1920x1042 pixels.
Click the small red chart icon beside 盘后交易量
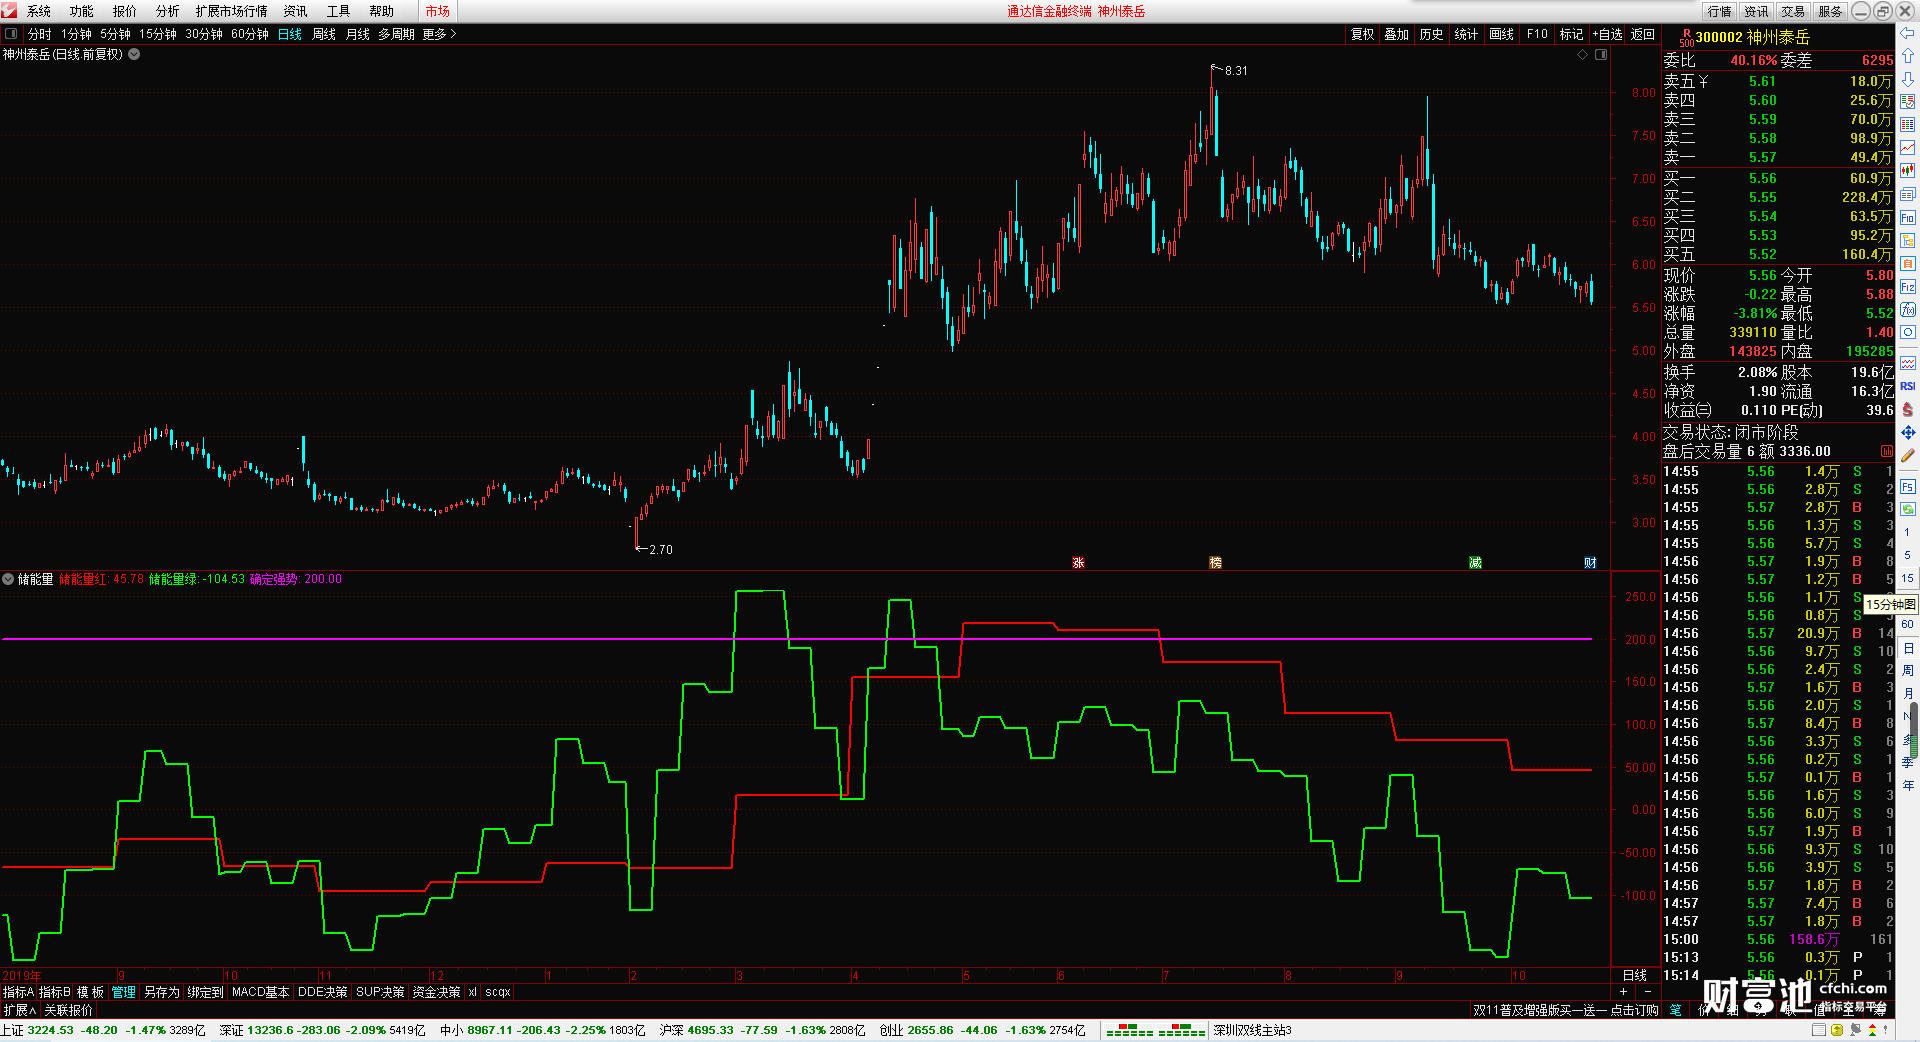click(1886, 452)
